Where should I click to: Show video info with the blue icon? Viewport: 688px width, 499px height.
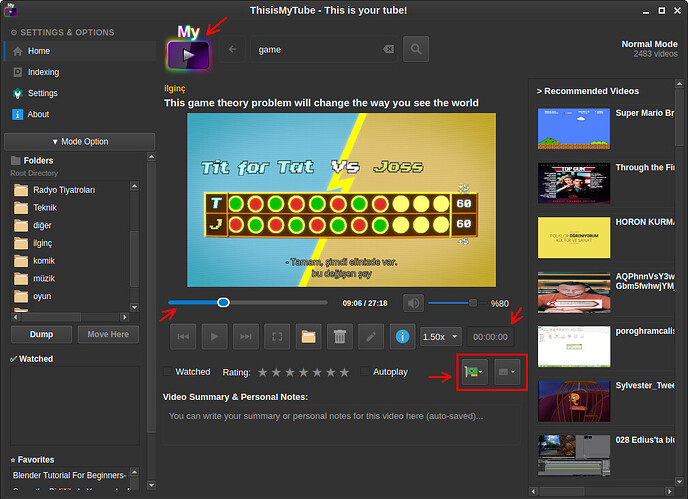[x=402, y=337]
